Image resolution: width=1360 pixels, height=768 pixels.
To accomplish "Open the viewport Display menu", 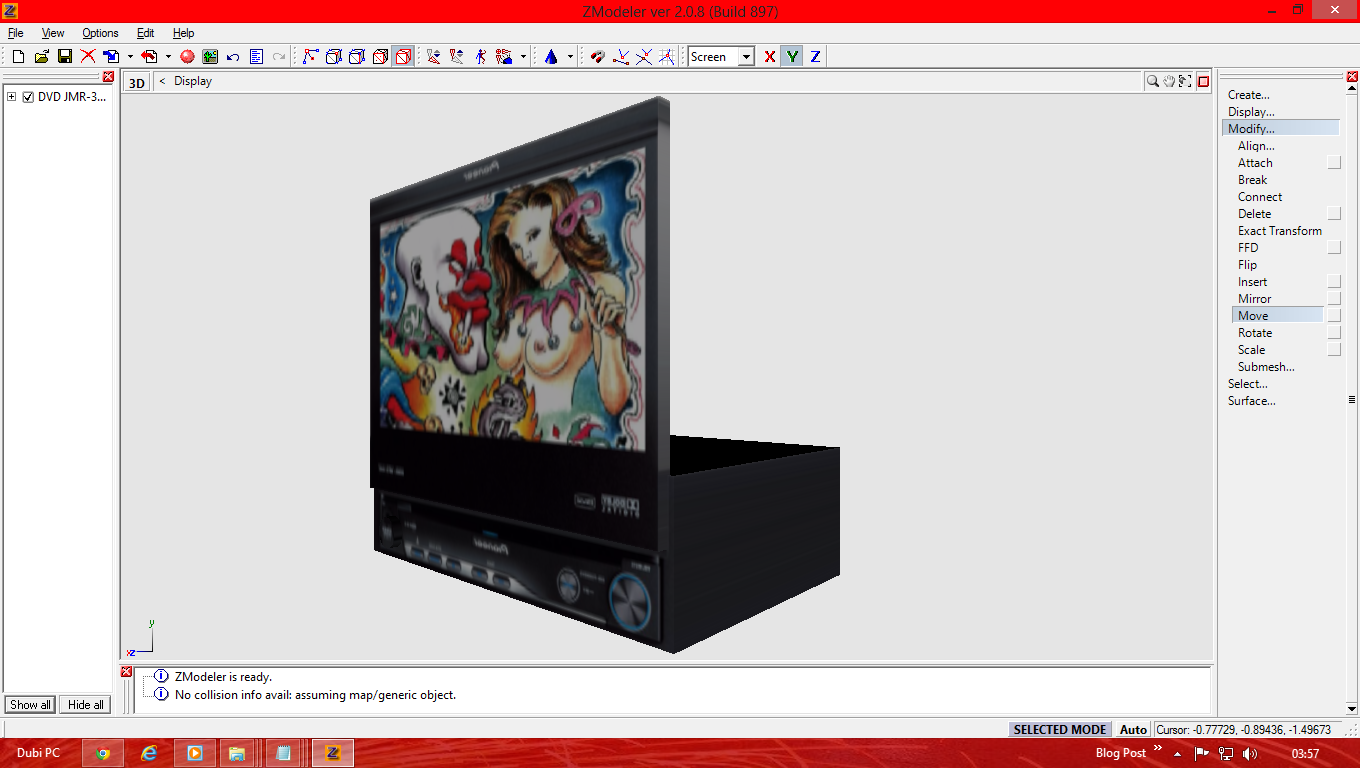I will tap(193, 81).
